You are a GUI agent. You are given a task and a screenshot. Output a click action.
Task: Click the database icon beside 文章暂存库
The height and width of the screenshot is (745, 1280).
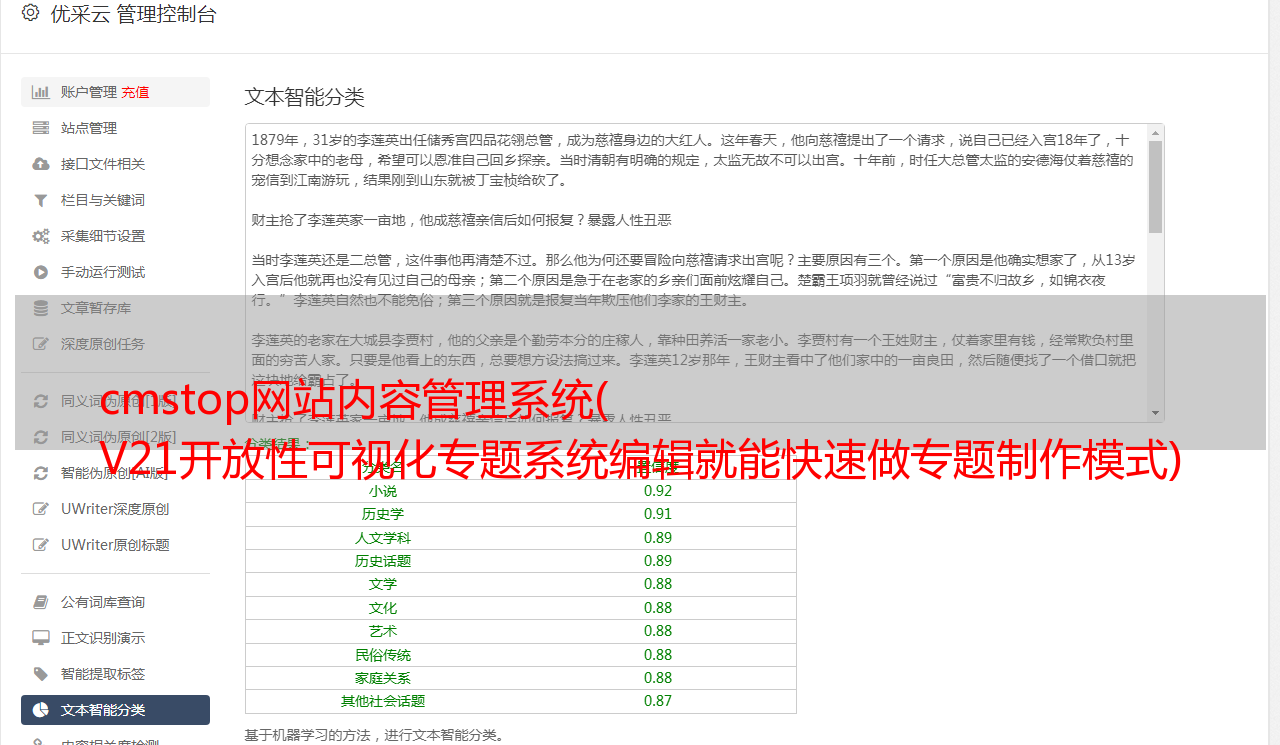tap(41, 308)
